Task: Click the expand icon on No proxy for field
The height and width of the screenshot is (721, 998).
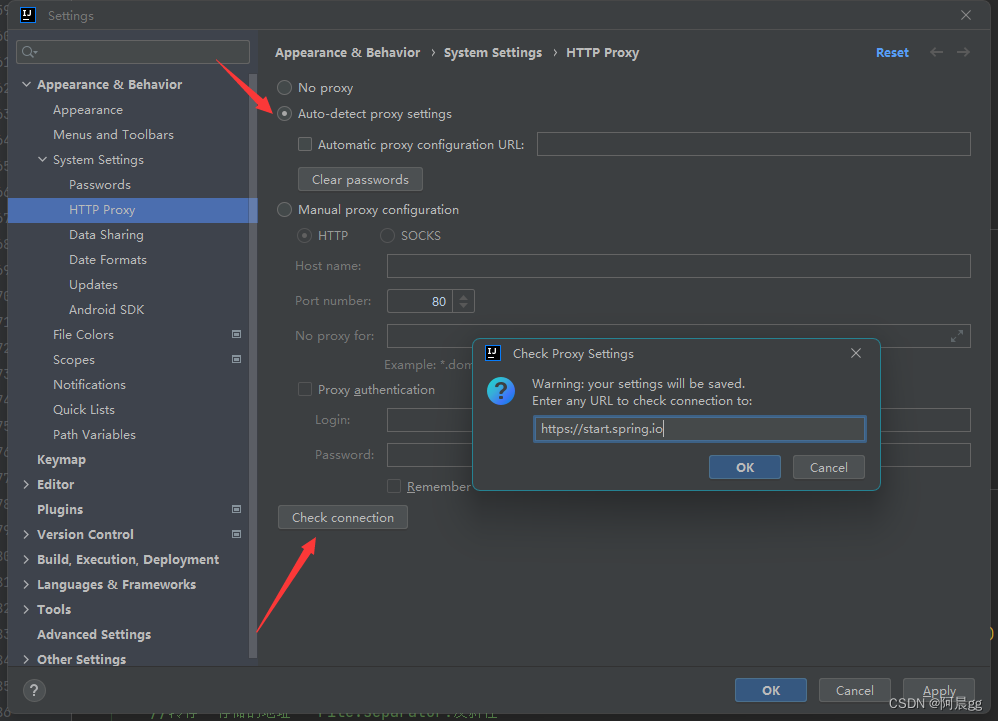Action: pyautogui.click(x=957, y=335)
